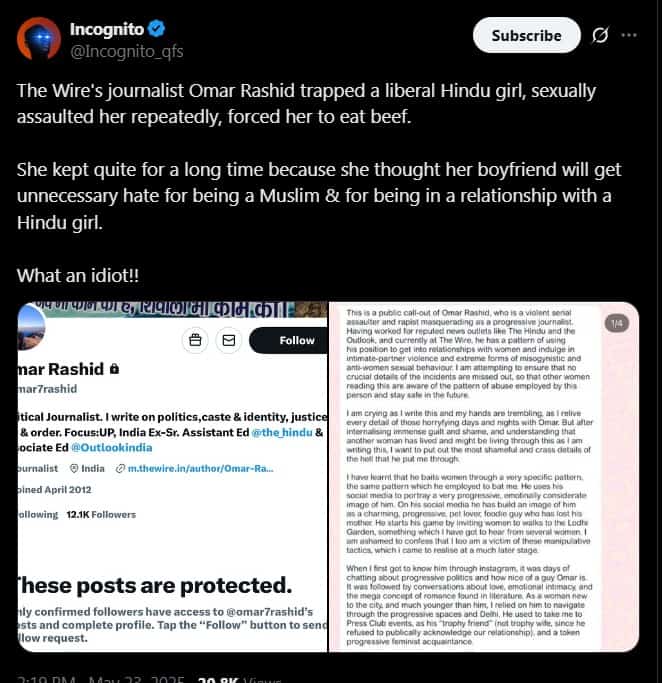Screen dimensions: 662x683
Task: Click the Grok slashed-circle icon
Action: (x=600, y=35)
